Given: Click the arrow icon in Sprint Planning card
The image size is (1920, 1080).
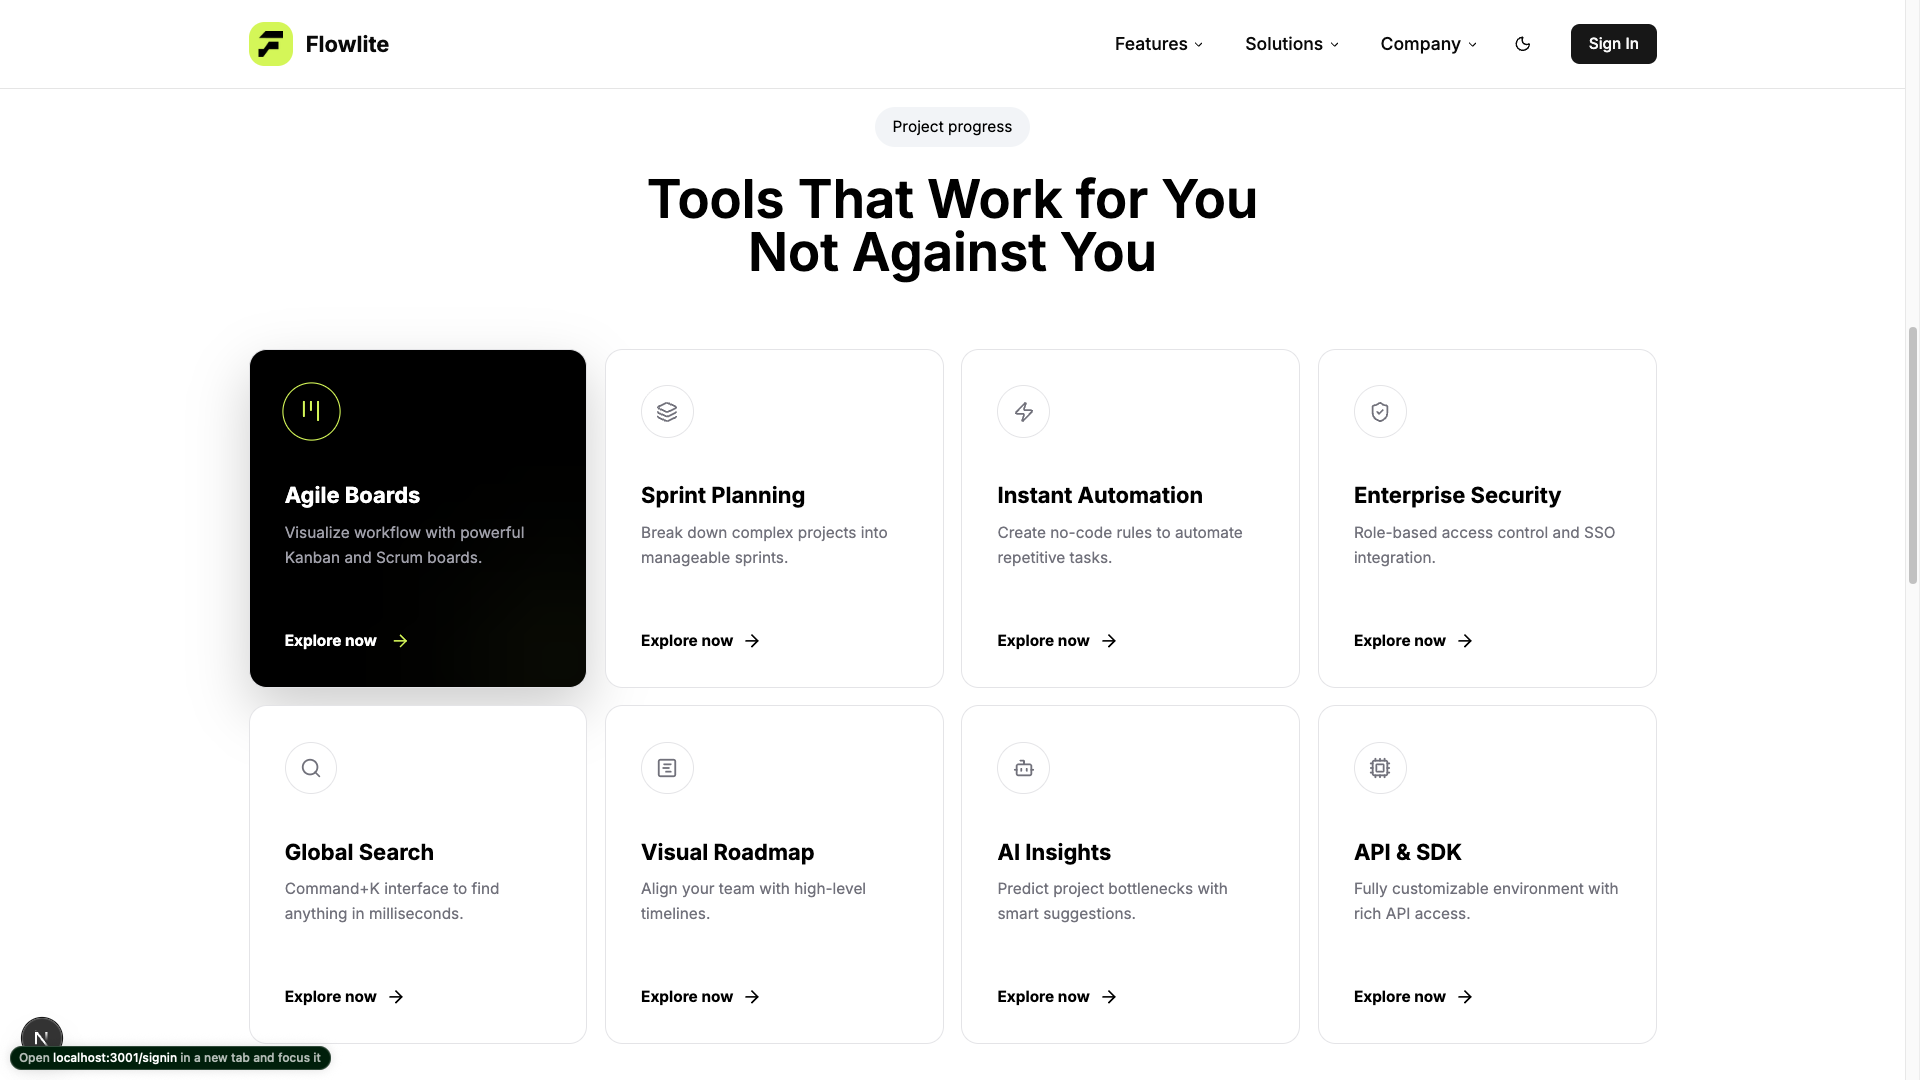Looking at the screenshot, I should pos(752,641).
